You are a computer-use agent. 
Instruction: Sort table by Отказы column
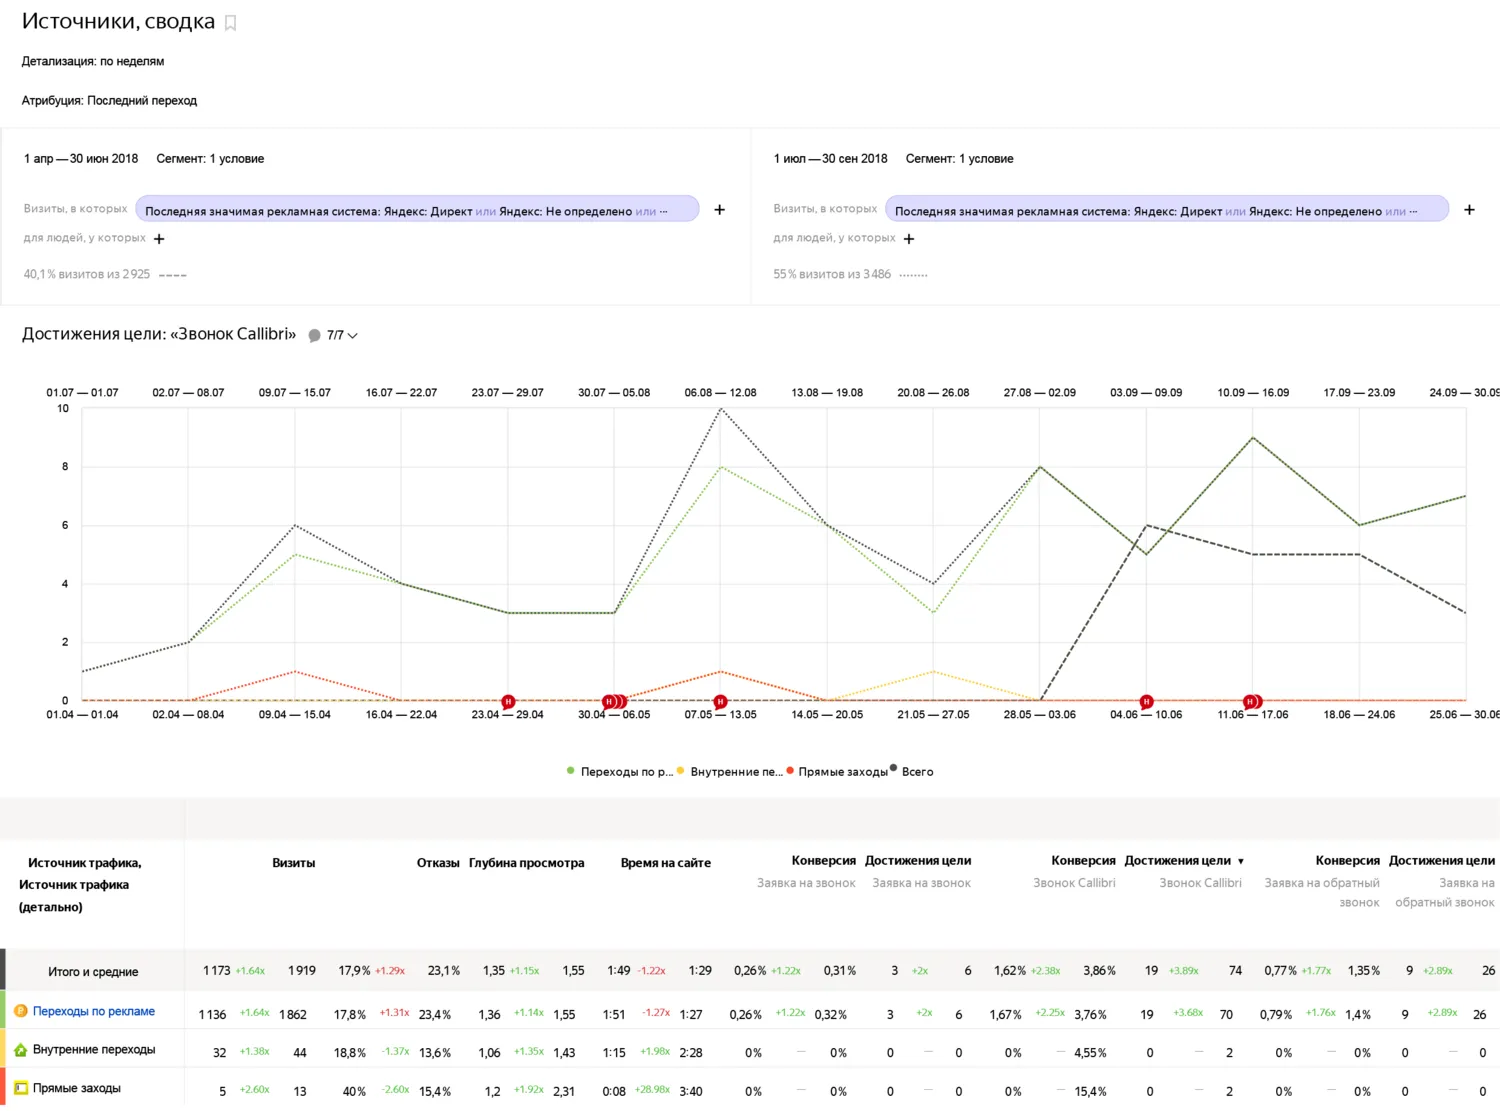[438, 863]
